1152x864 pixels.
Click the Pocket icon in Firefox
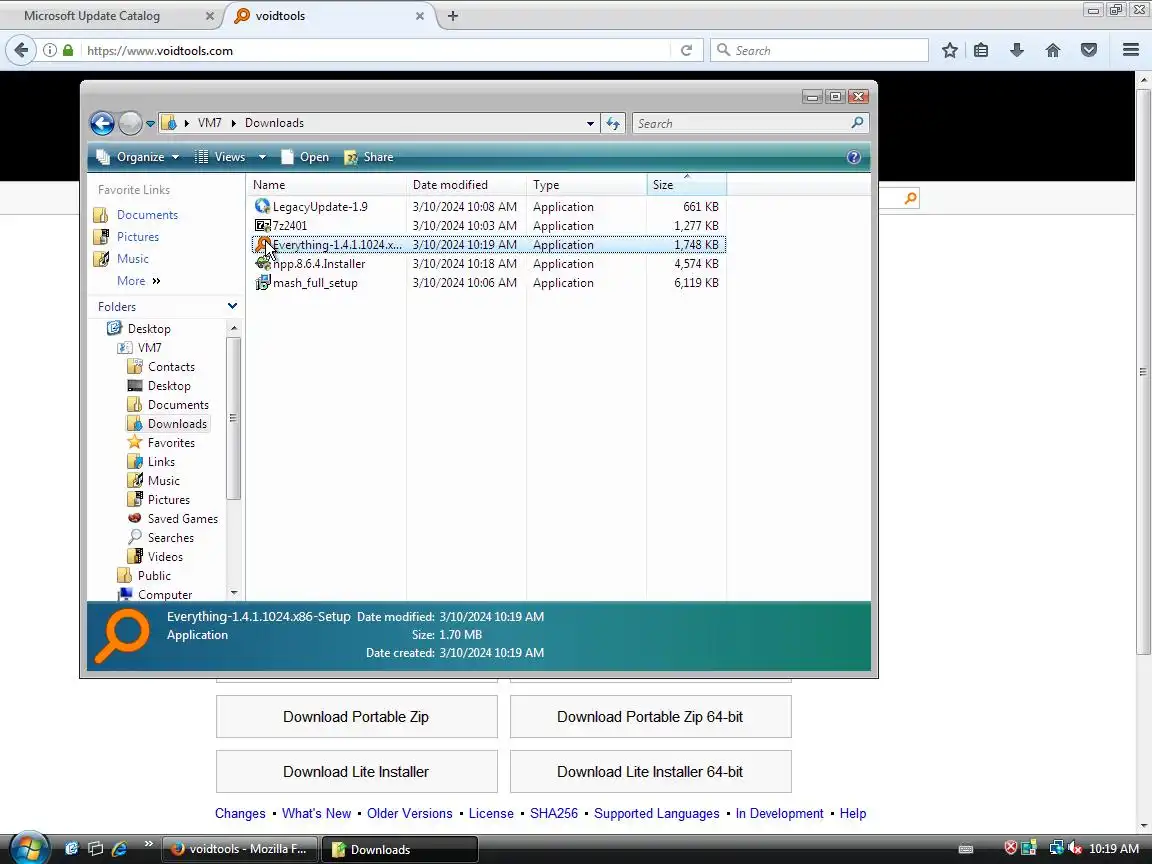(x=1089, y=50)
